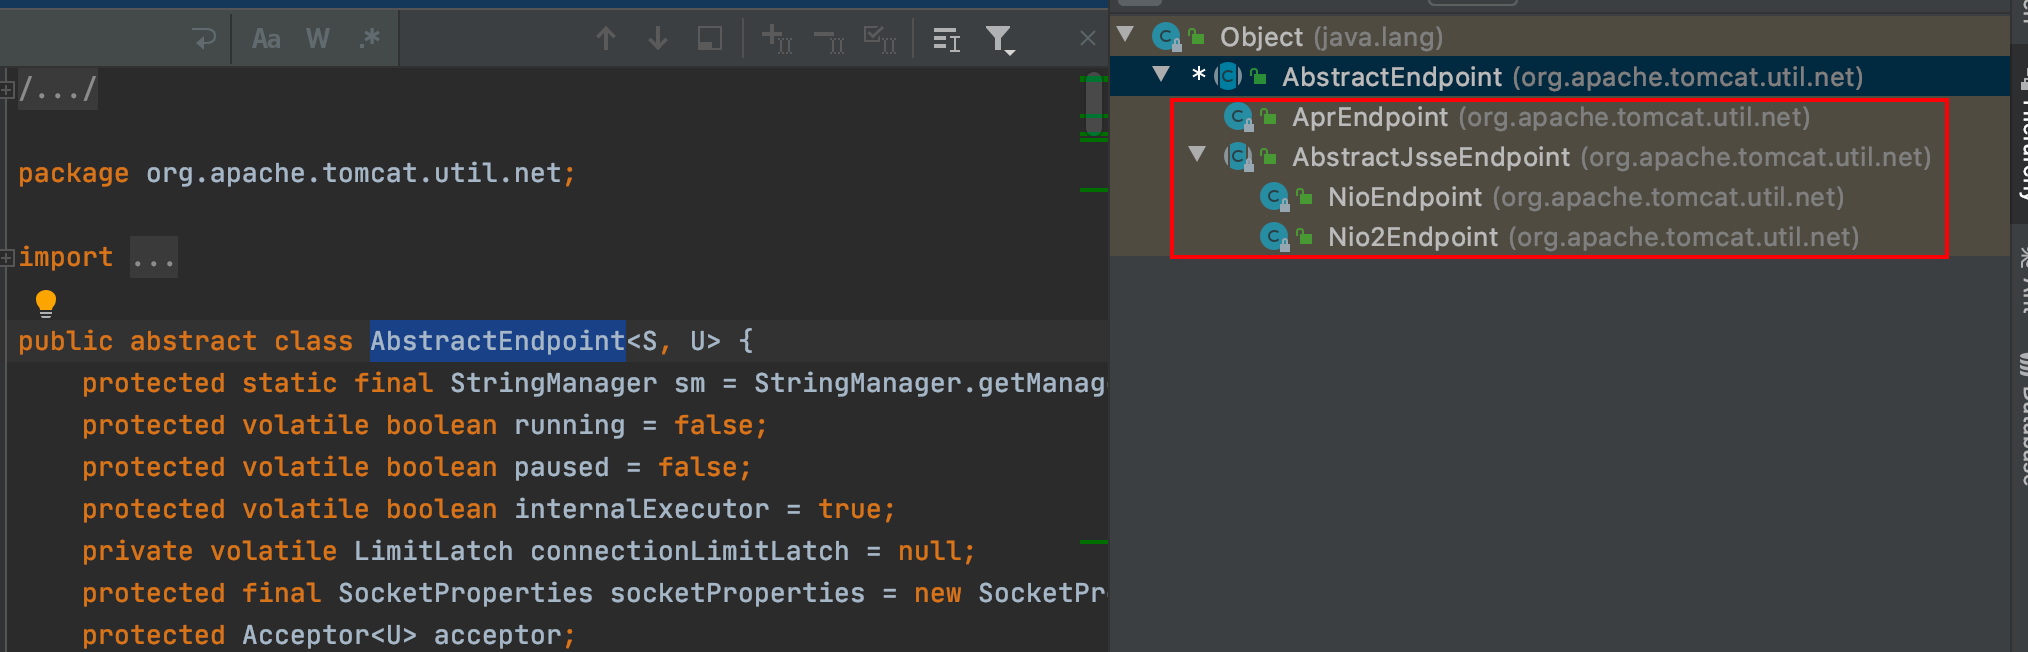This screenshot has height=652, width=2028.
Task: Close the find bar
Action: 1088,39
